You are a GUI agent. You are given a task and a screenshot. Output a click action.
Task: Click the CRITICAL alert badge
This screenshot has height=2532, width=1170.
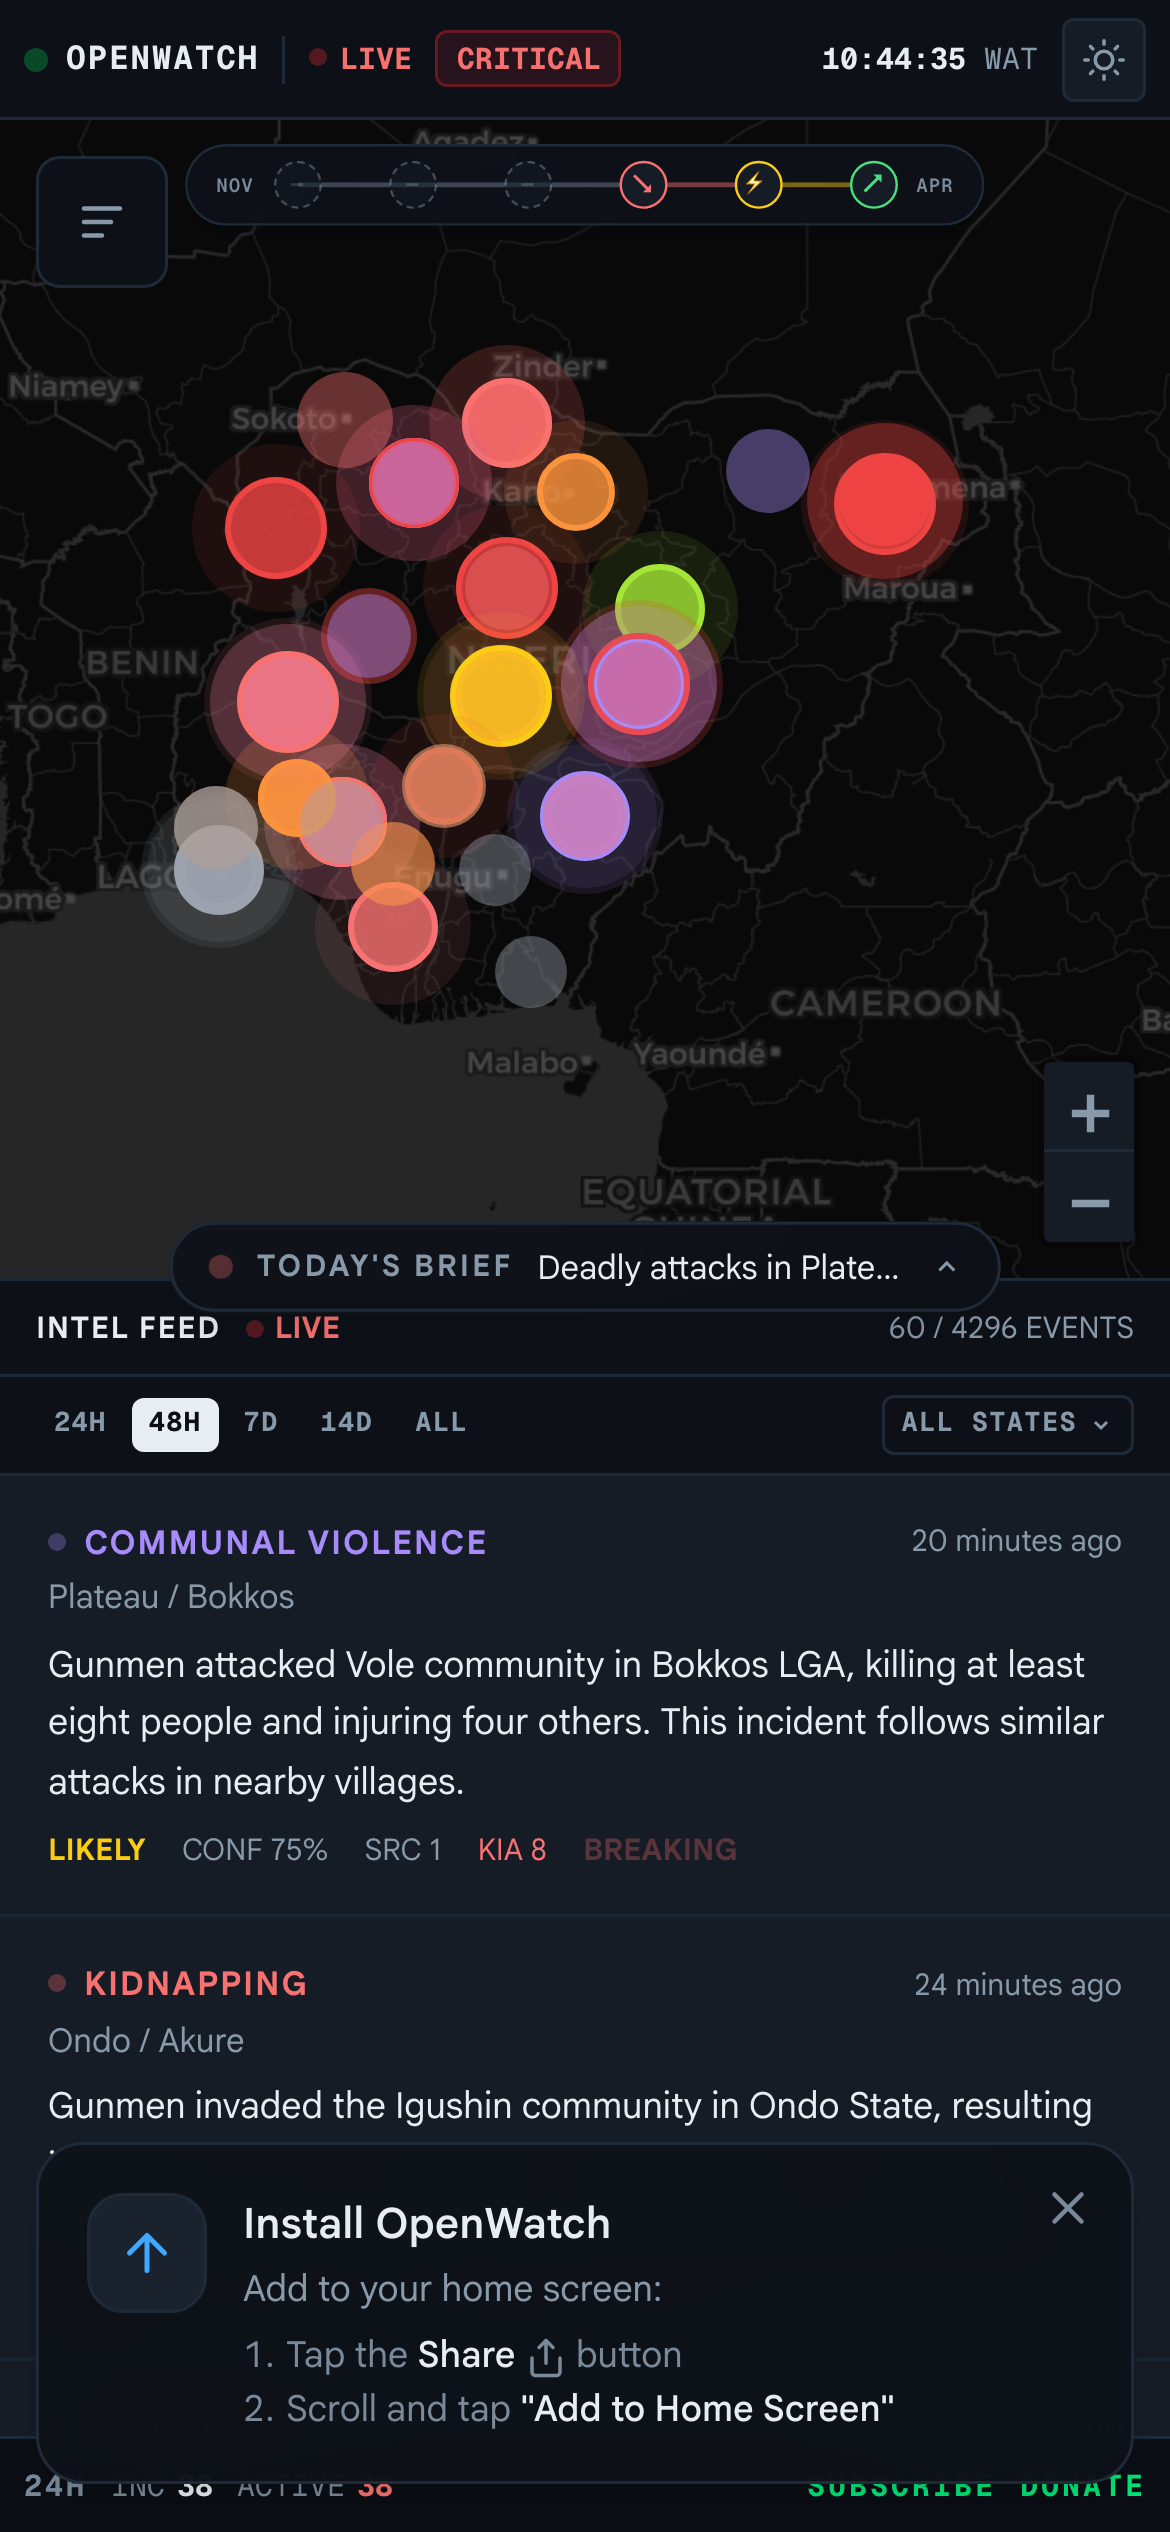point(528,59)
